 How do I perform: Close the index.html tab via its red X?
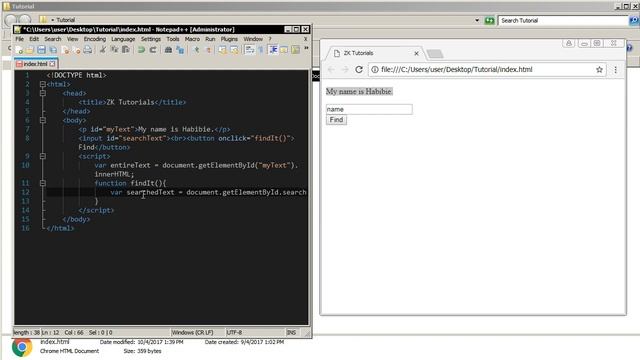pos(52,64)
